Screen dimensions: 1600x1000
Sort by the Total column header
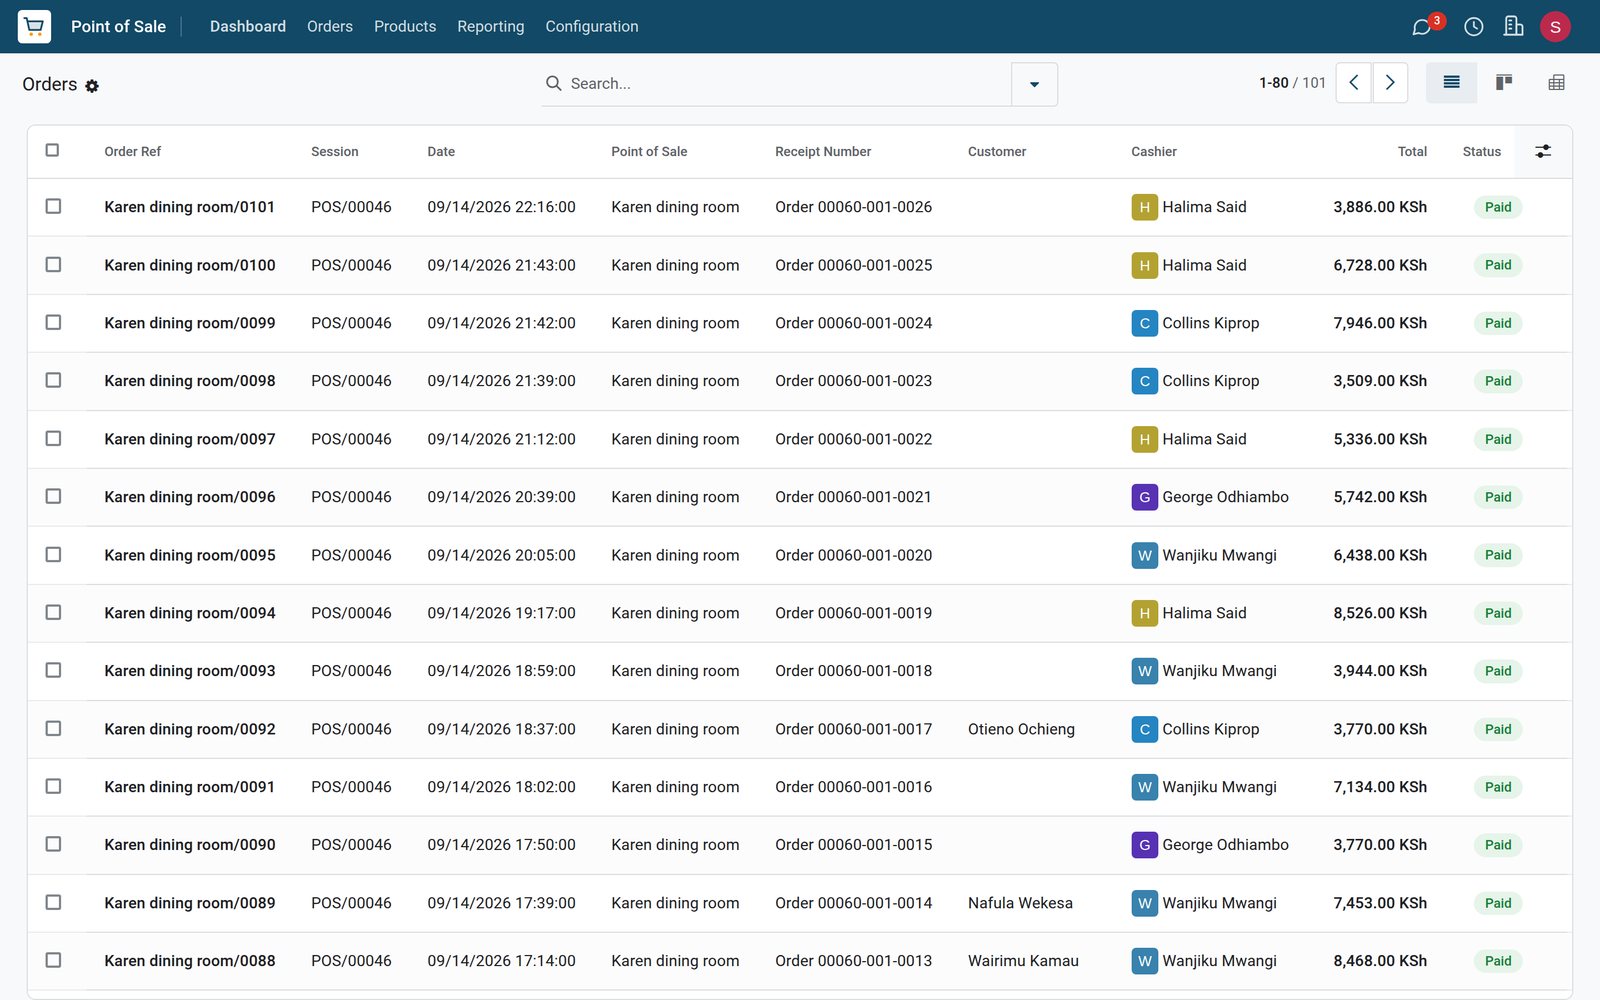(1412, 151)
